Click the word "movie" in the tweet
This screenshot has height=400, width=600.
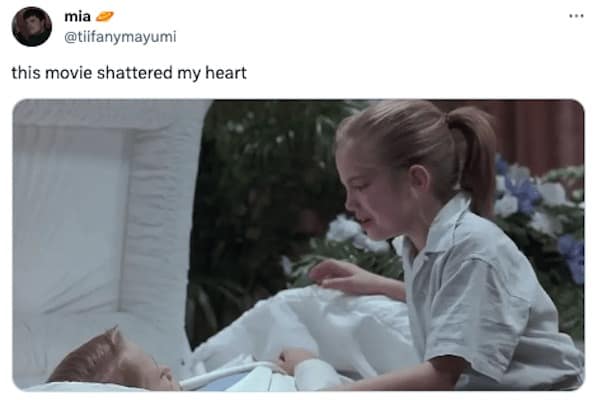pyautogui.click(x=69, y=73)
